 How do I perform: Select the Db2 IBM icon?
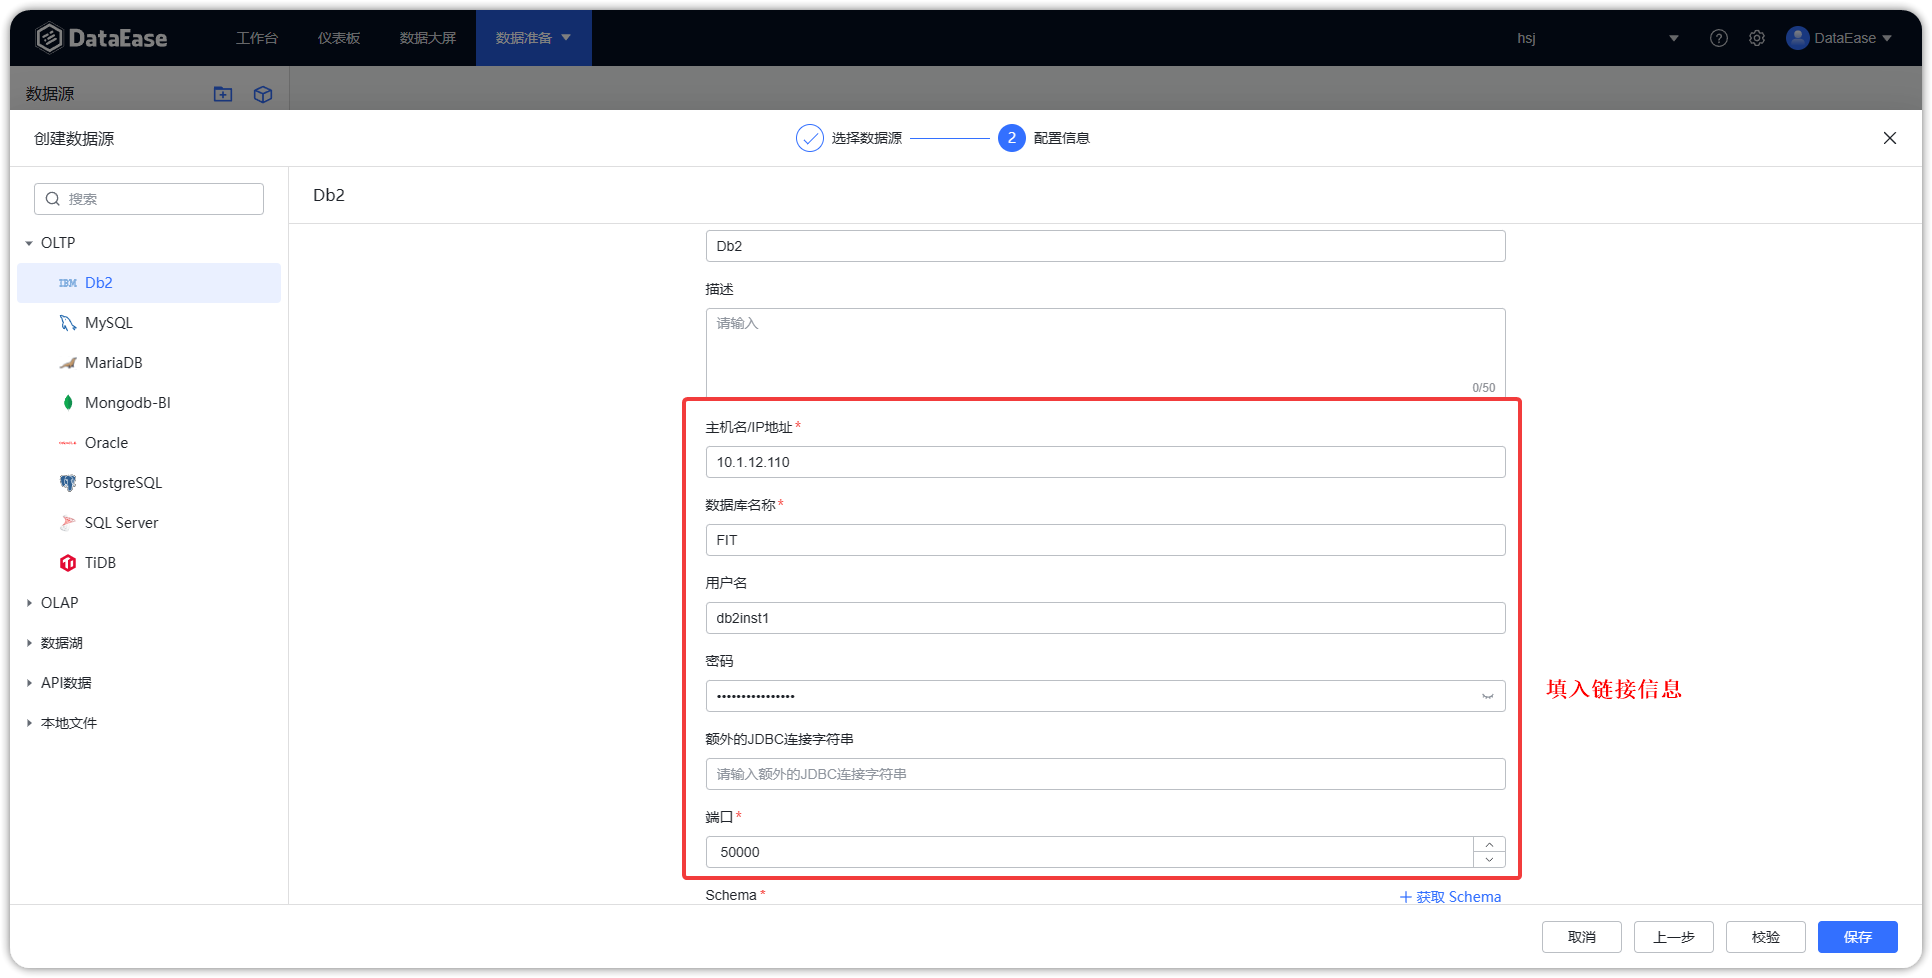(x=67, y=283)
